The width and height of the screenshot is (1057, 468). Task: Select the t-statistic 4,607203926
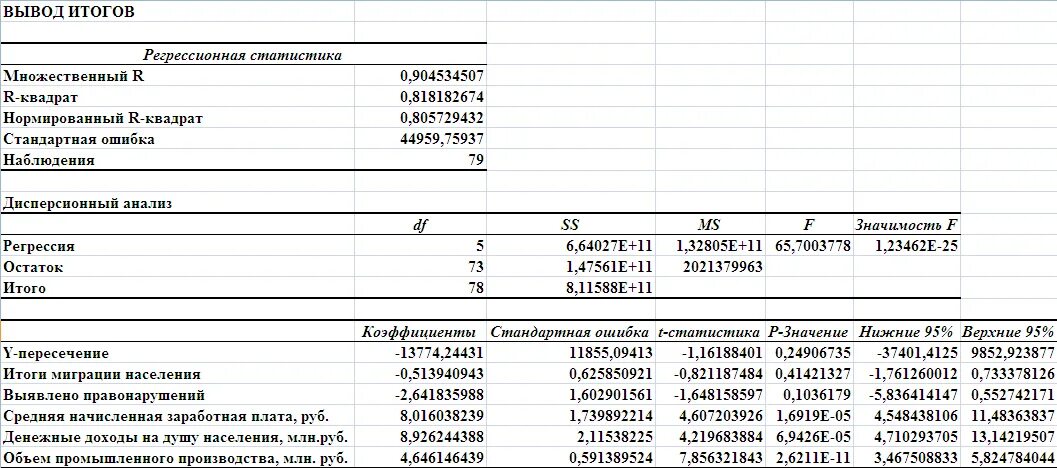719,416
